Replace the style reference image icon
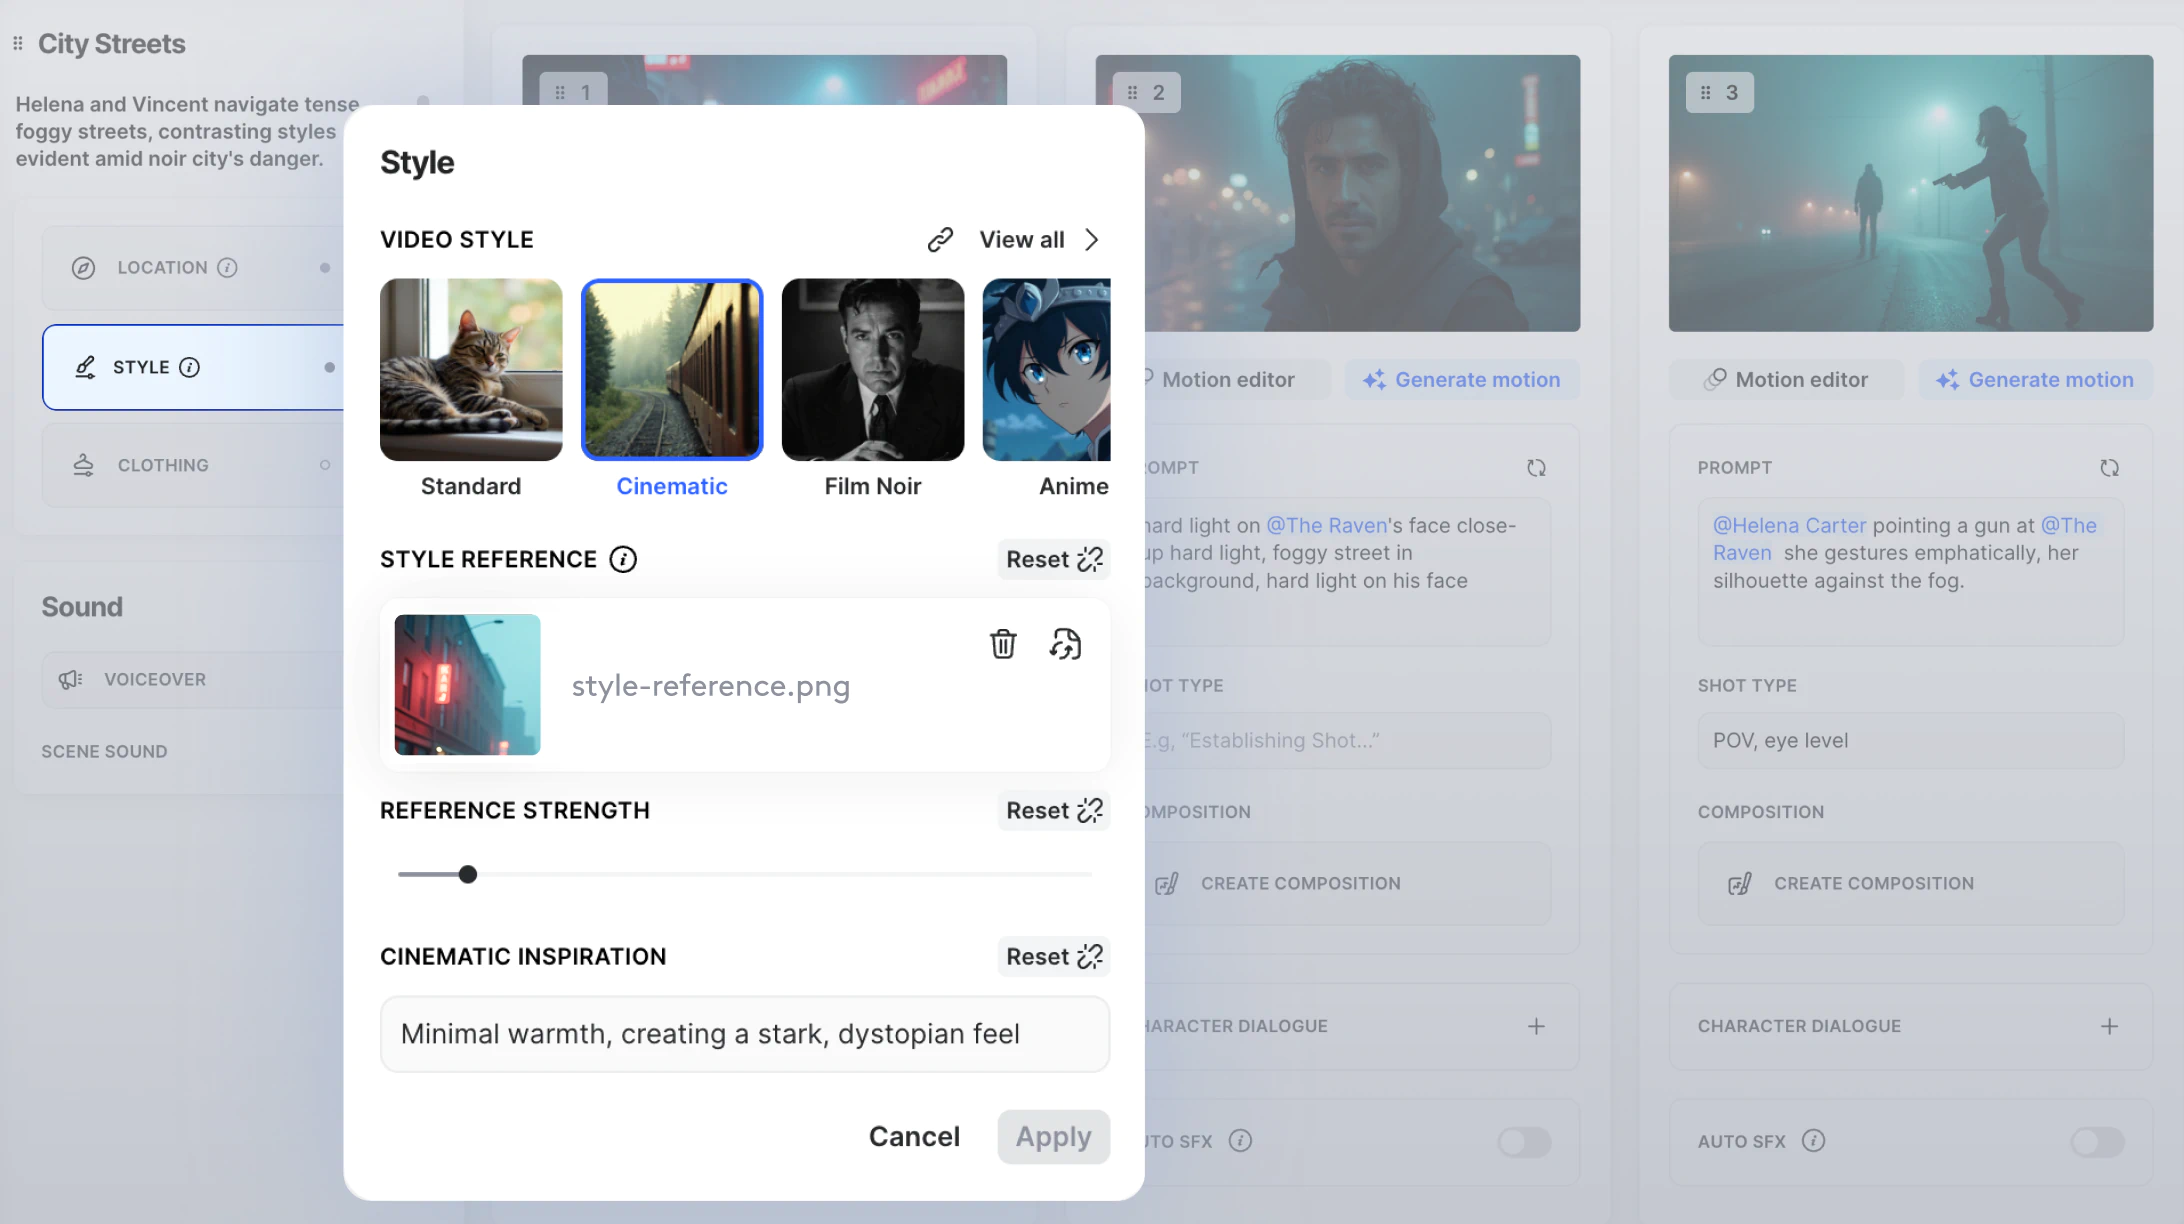Viewport: 2184px width, 1224px height. tap(1066, 644)
